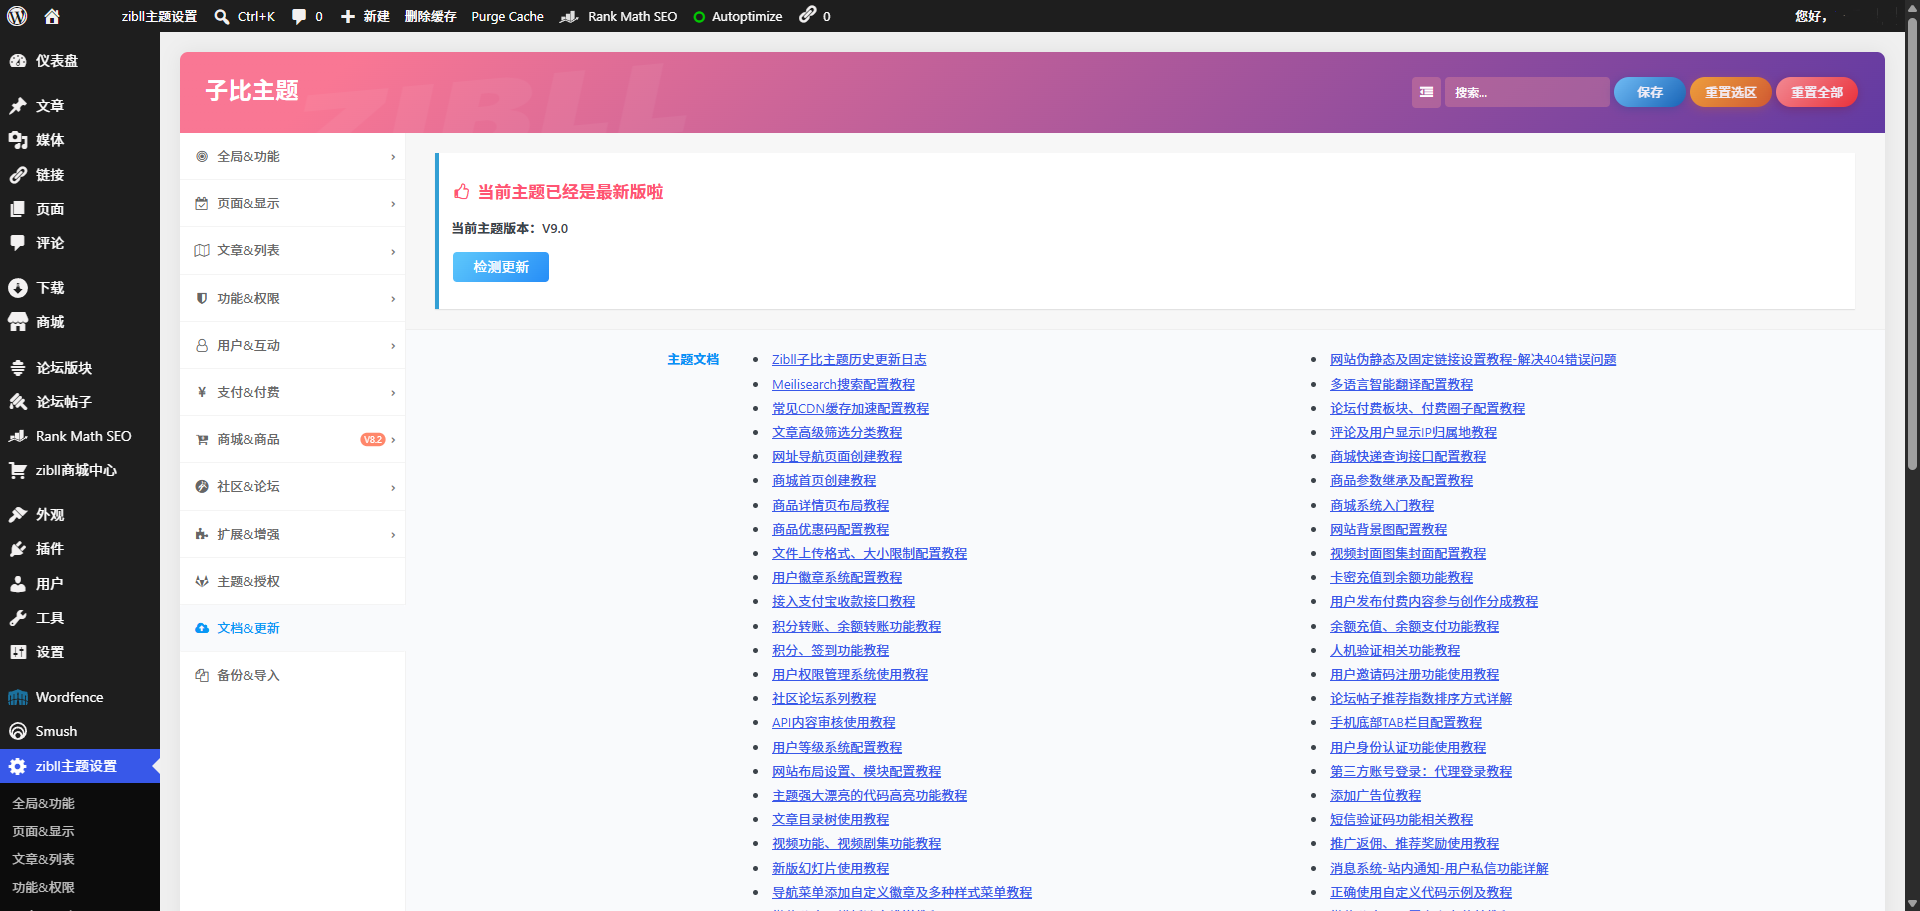1920x911 pixels.
Task: Go to site via home icon
Action: tap(52, 16)
